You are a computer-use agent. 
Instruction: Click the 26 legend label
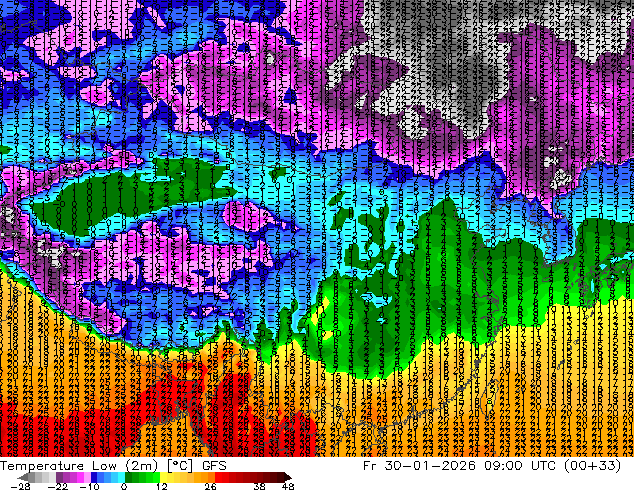coord(210,486)
